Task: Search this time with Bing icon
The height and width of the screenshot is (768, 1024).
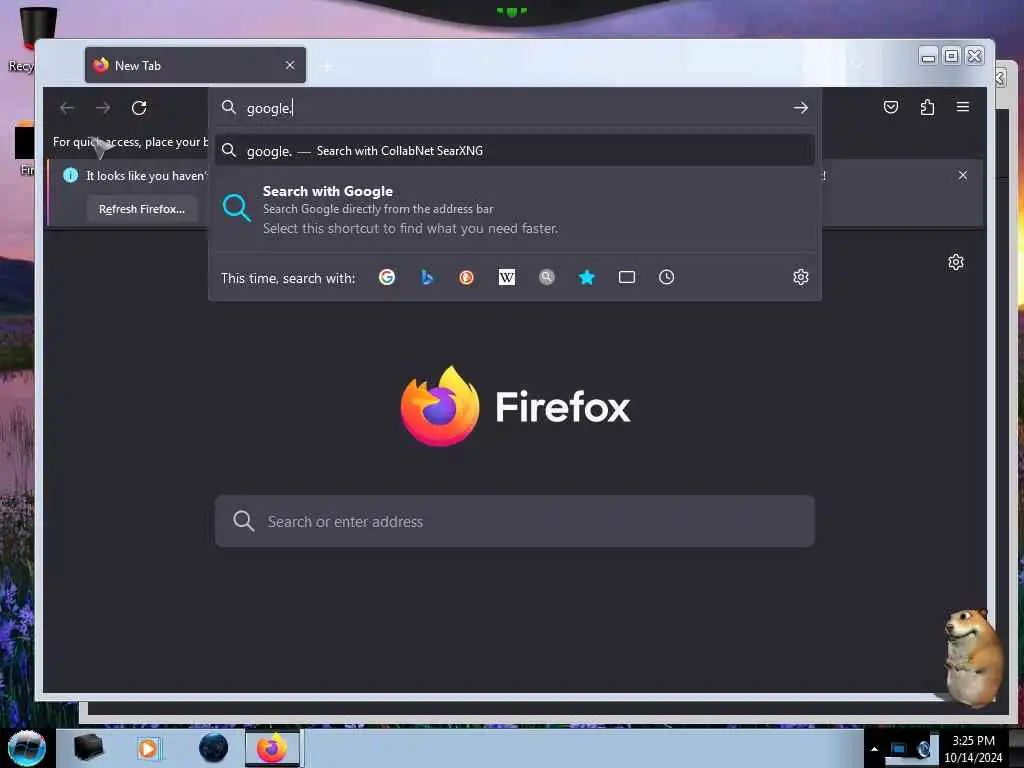Action: point(426,278)
